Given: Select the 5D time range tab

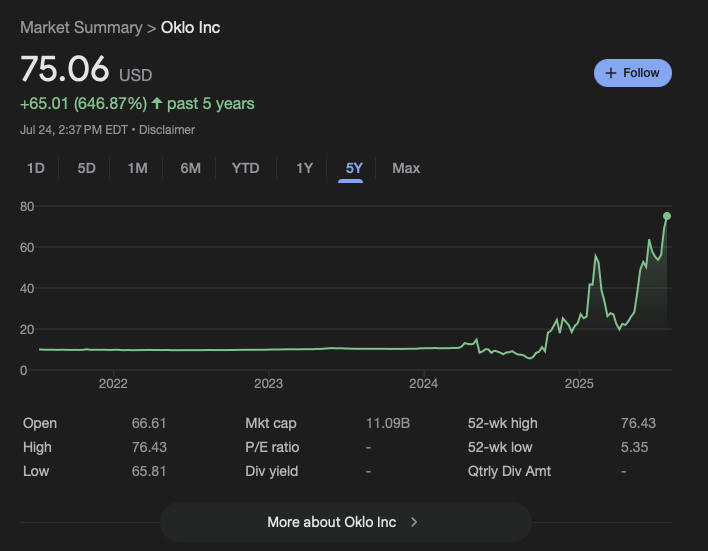Looking at the screenshot, I should 86,168.
